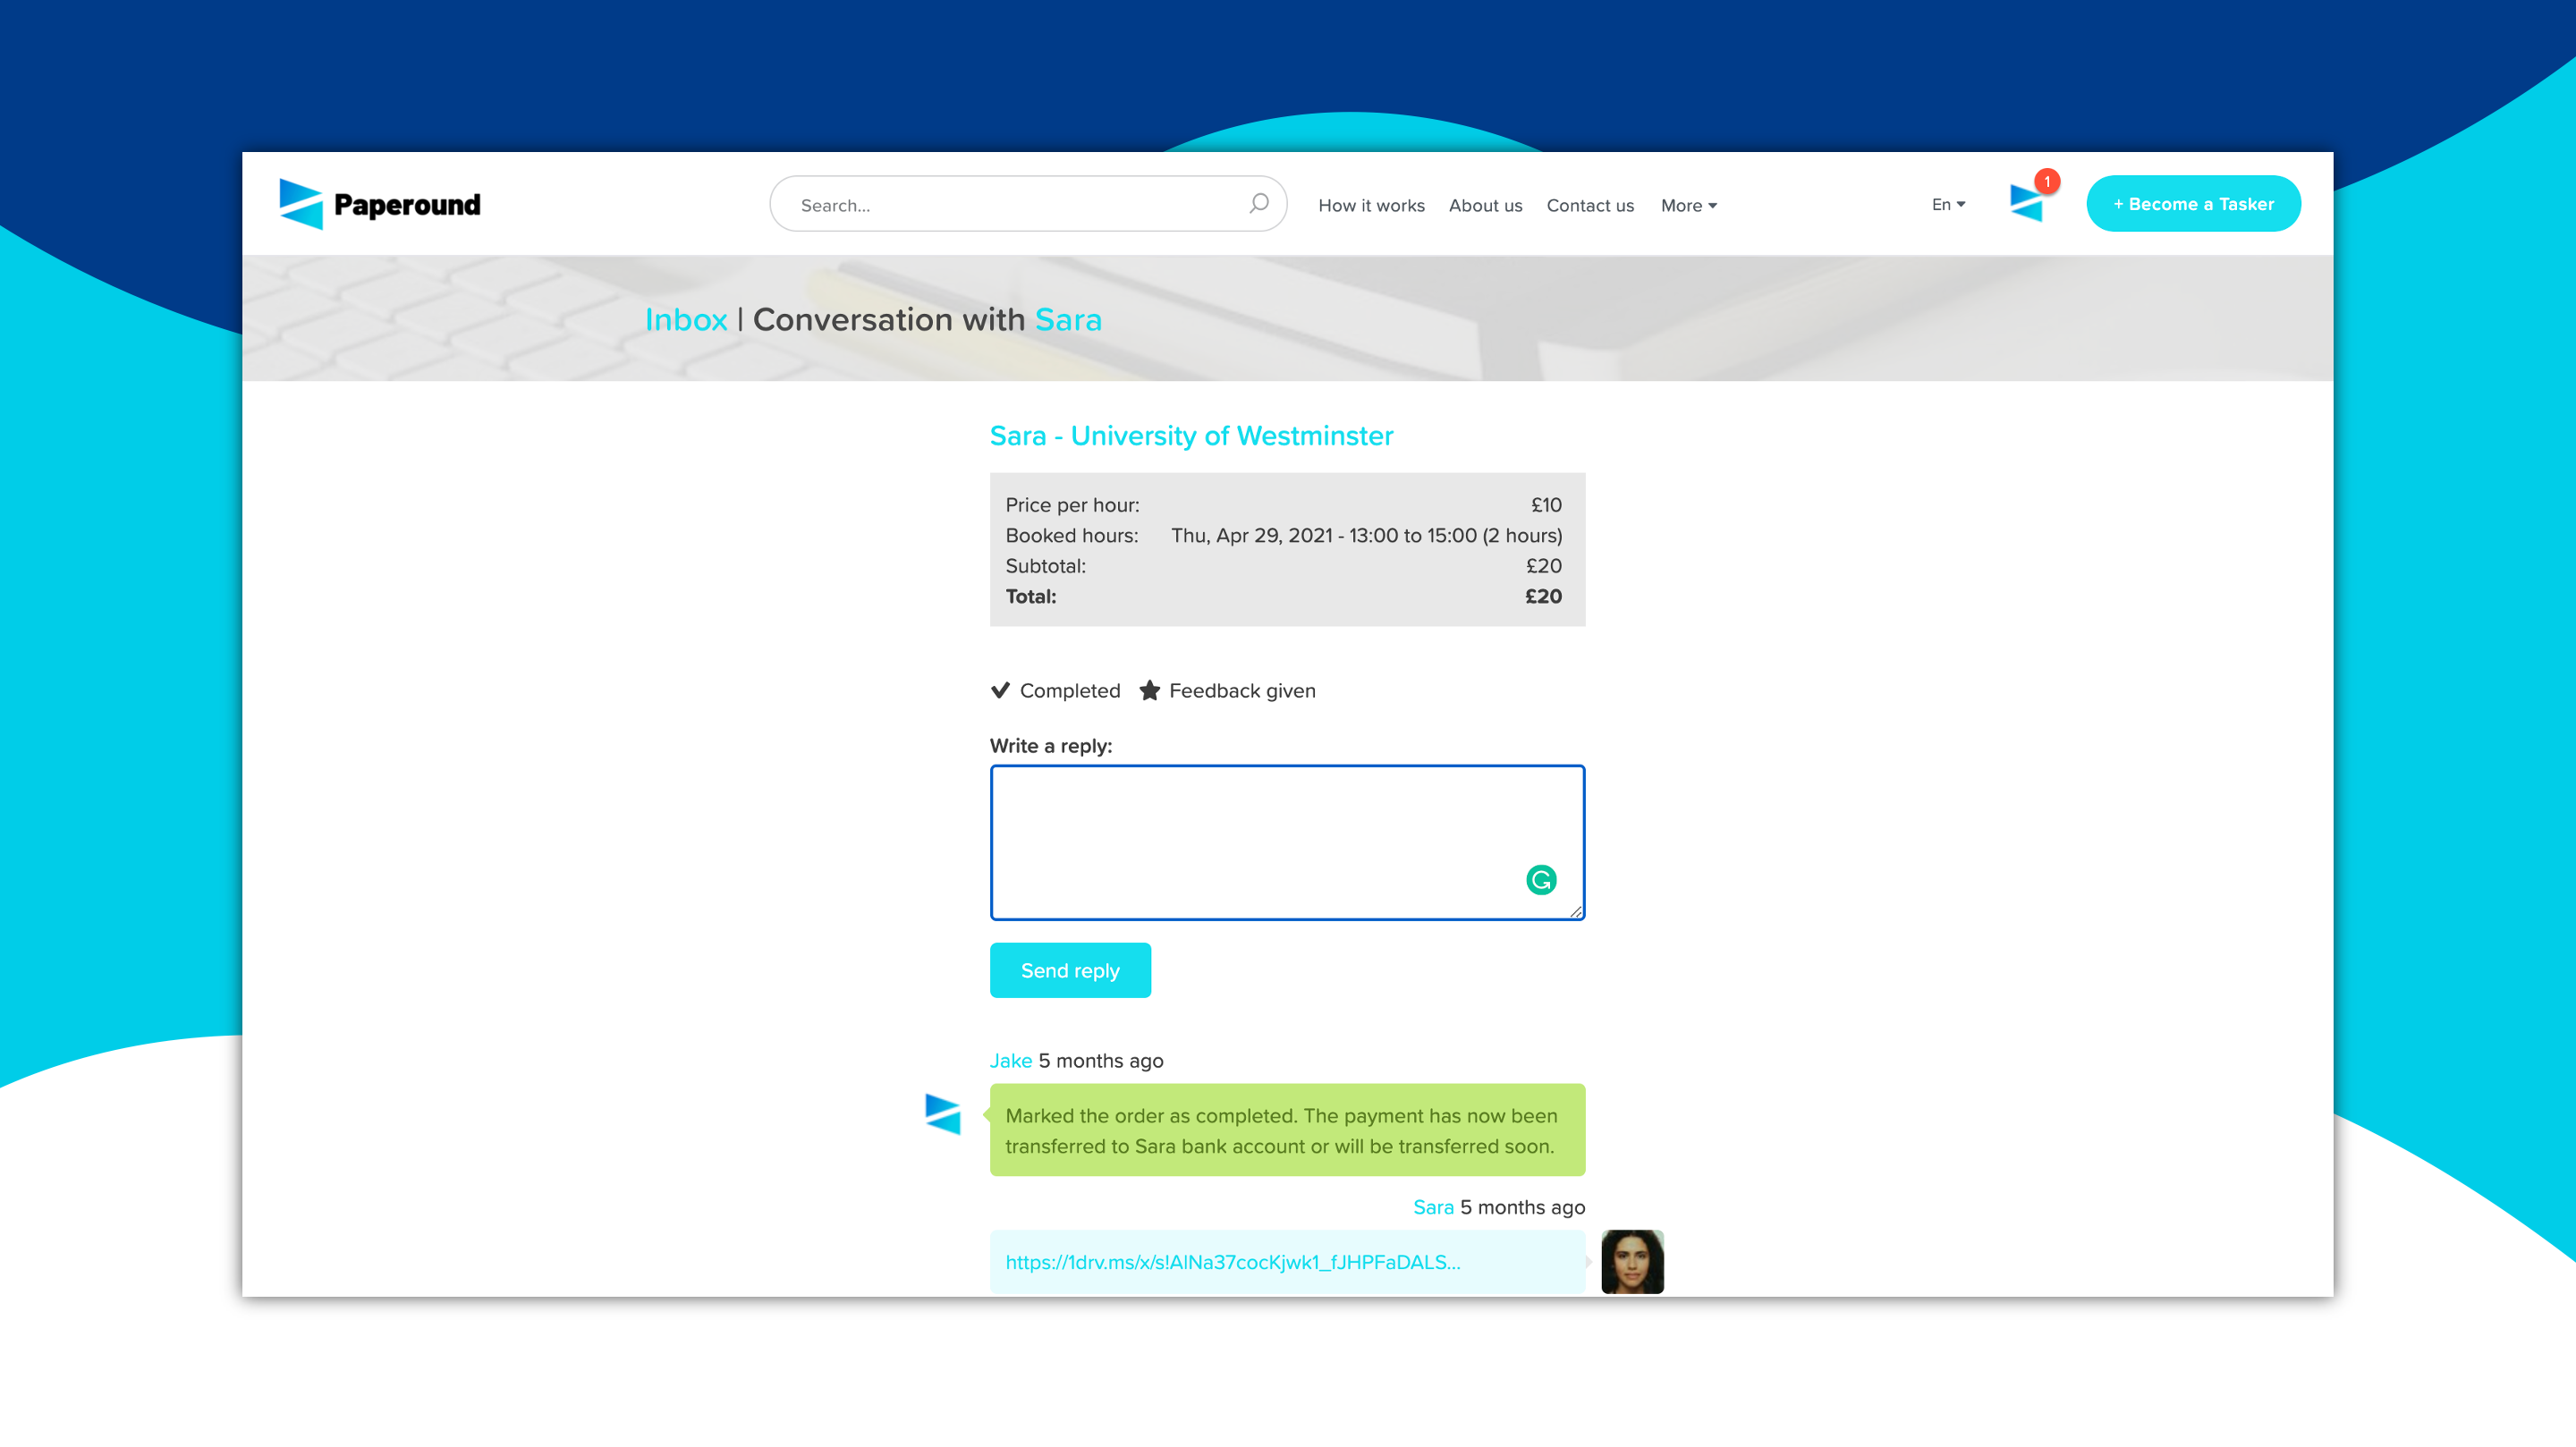Open the En language dropdown

click(1948, 204)
